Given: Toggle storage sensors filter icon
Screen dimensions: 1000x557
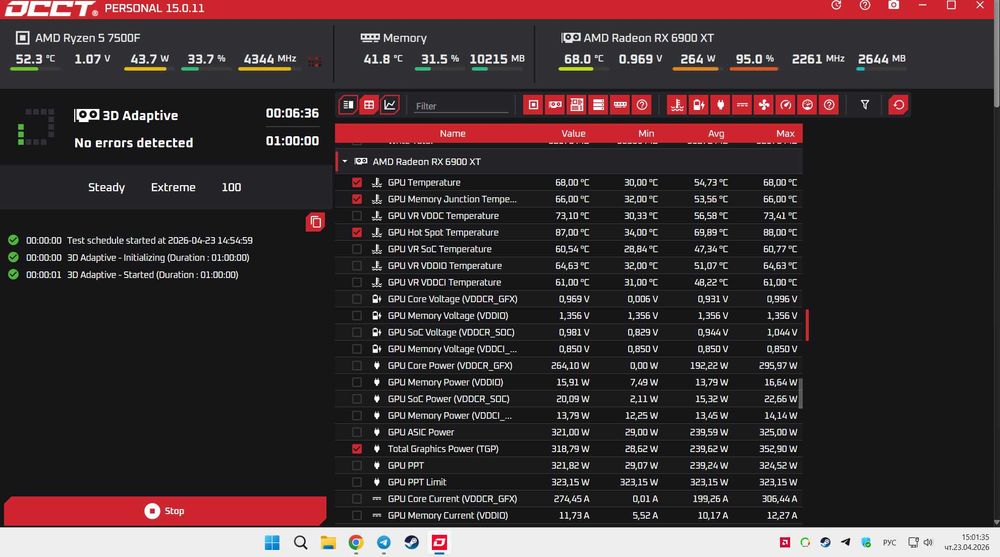Looking at the screenshot, I should (x=598, y=105).
